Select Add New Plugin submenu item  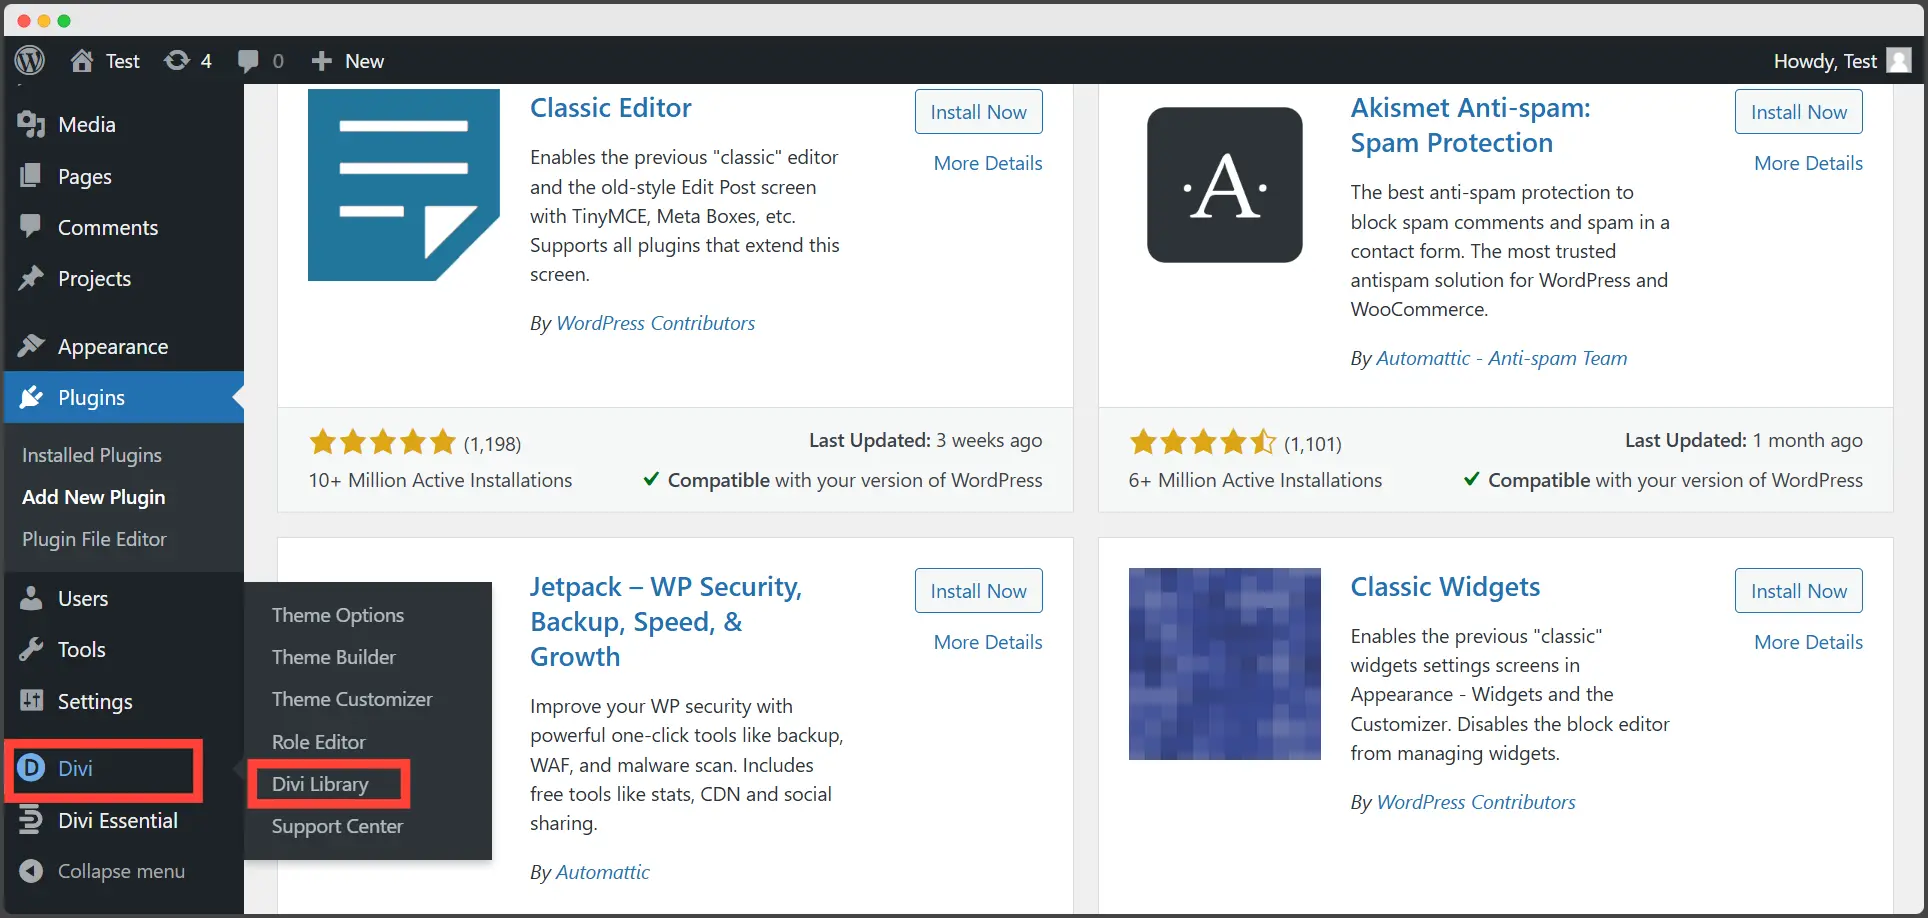pyautogui.click(x=94, y=497)
